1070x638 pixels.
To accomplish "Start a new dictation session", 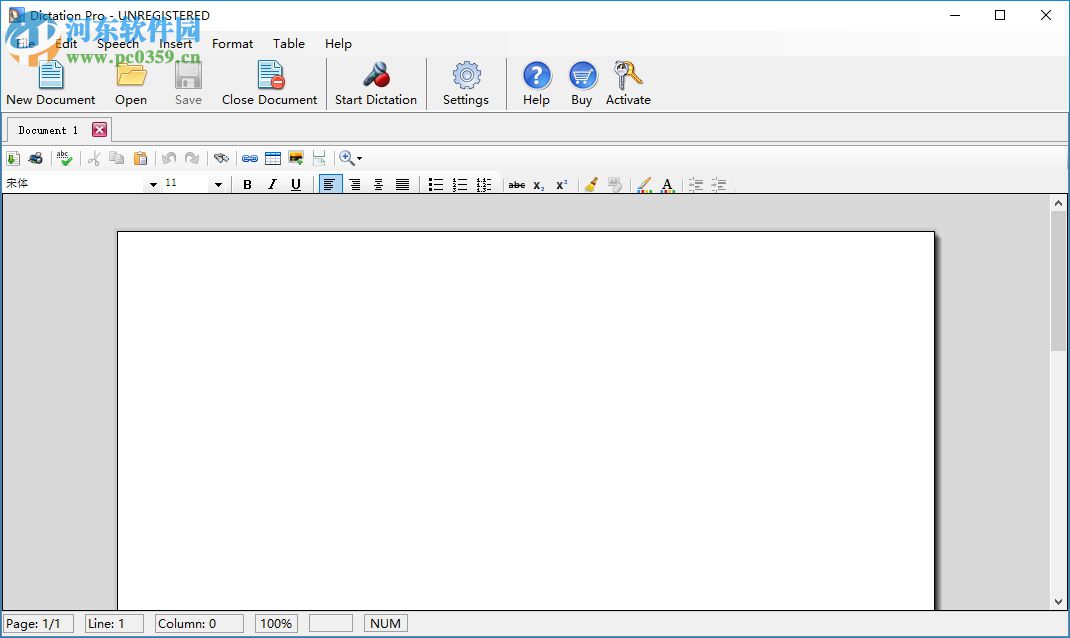I will click(x=376, y=82).
